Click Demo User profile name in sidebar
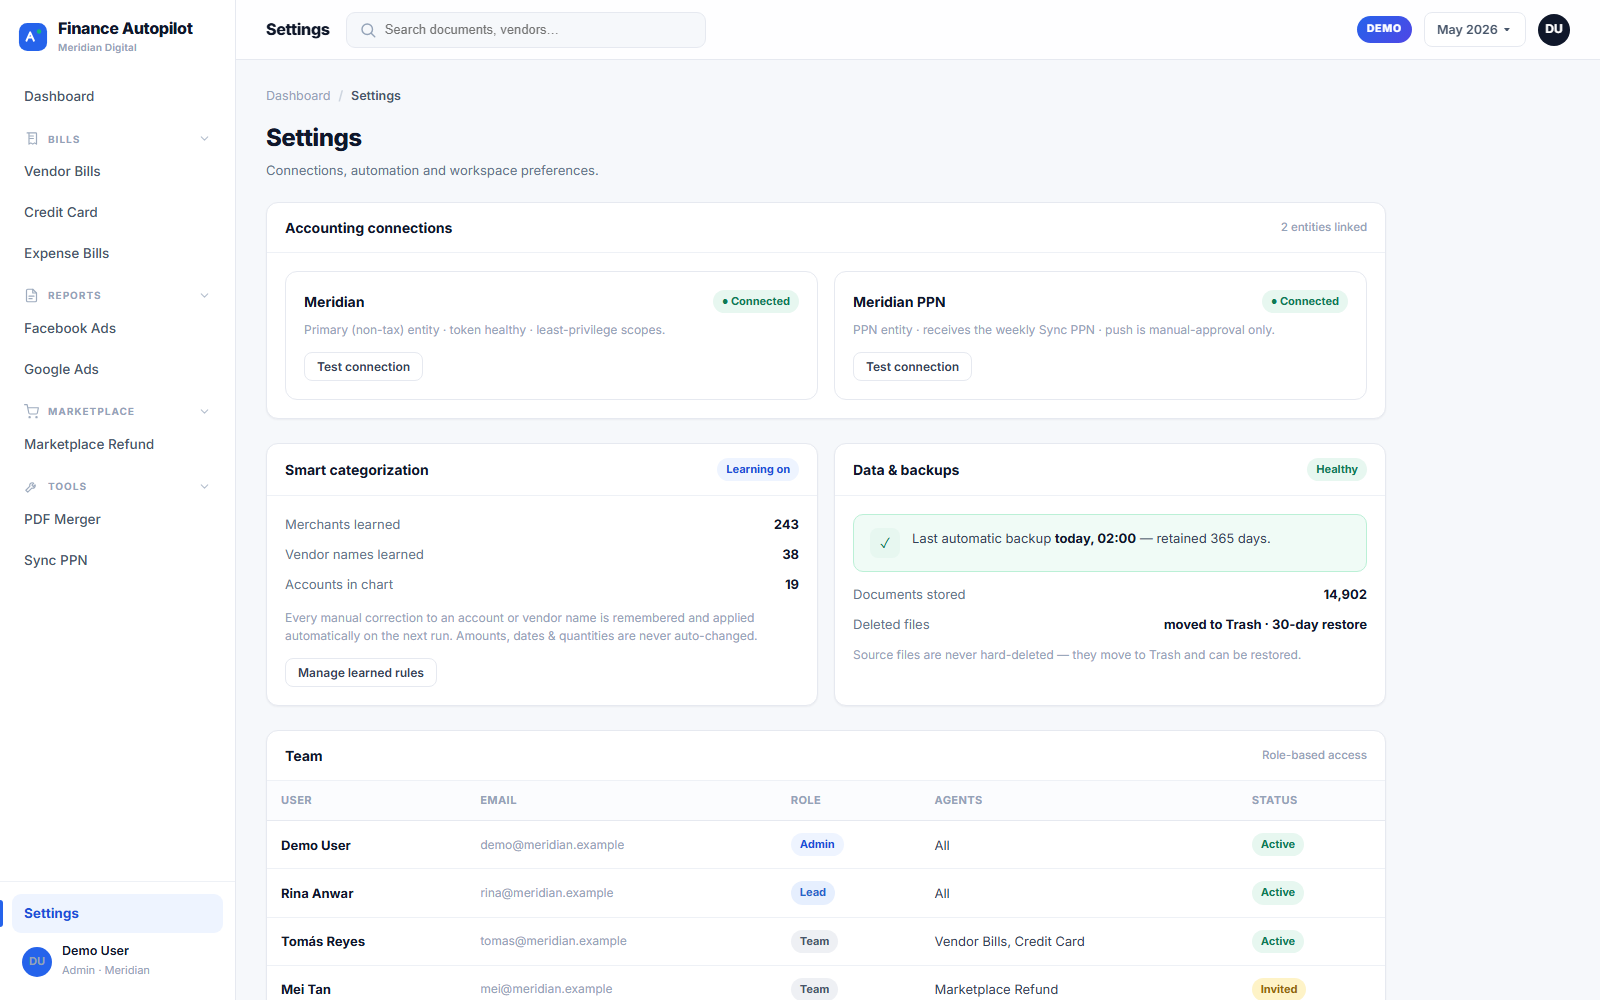The height and width of the screenshot is (1000, 1600). (95, 951)
